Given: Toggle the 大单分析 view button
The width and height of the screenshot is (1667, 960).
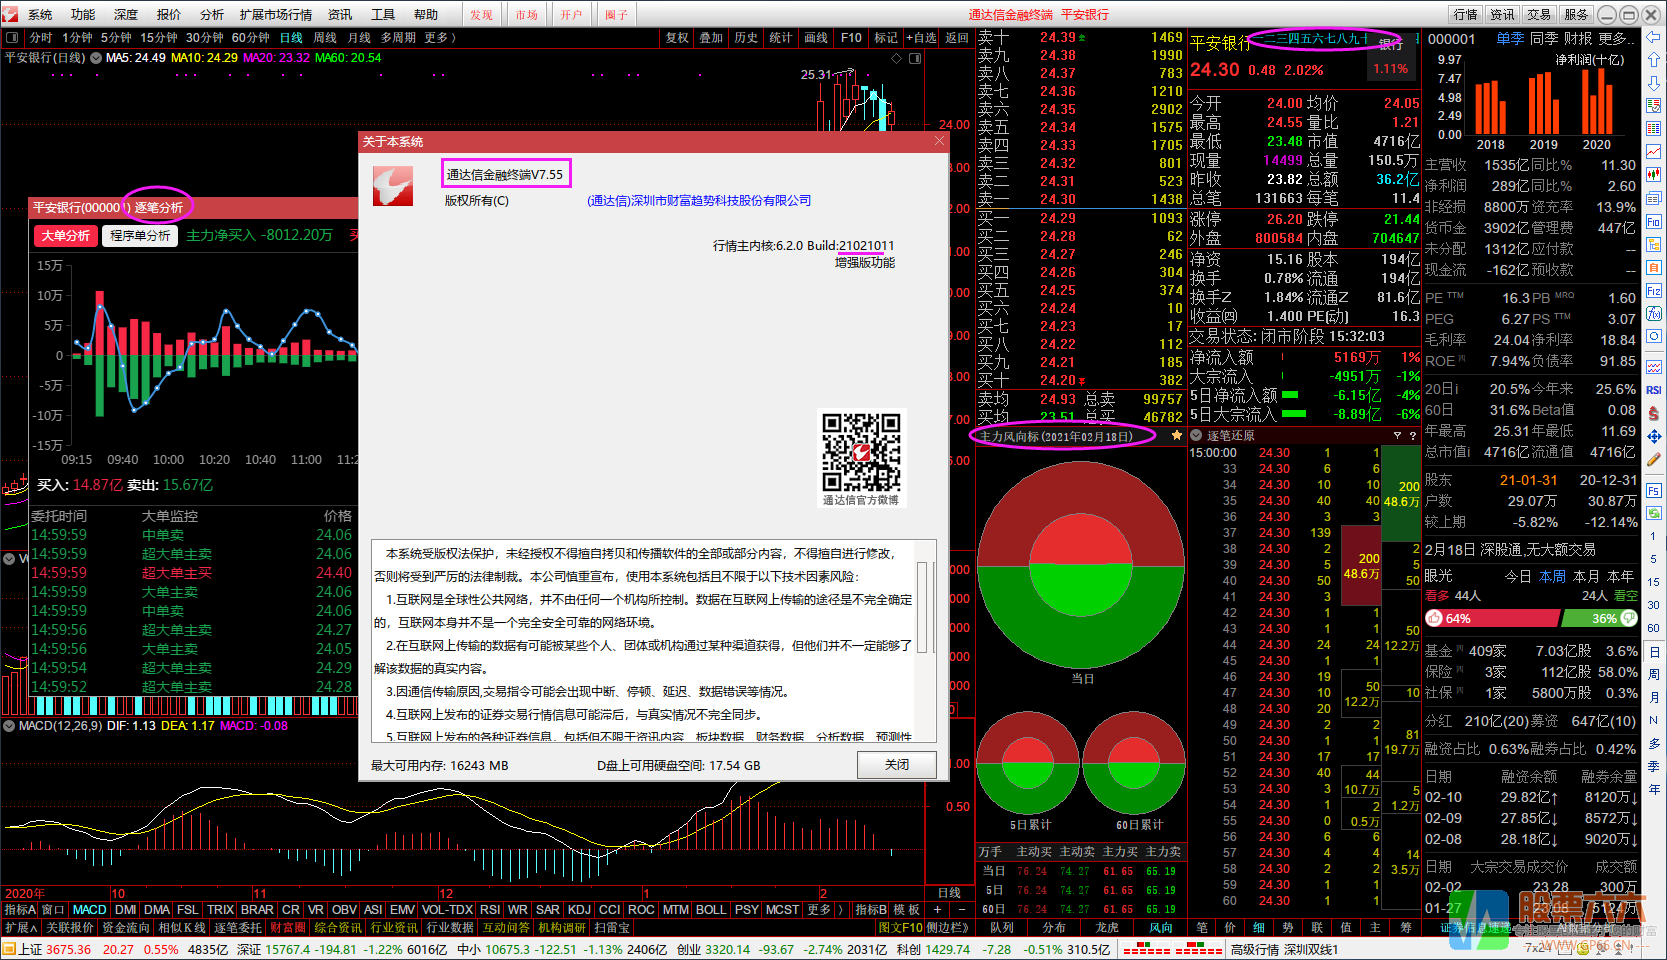Looking at the screenshot, I should click(66, 236).
